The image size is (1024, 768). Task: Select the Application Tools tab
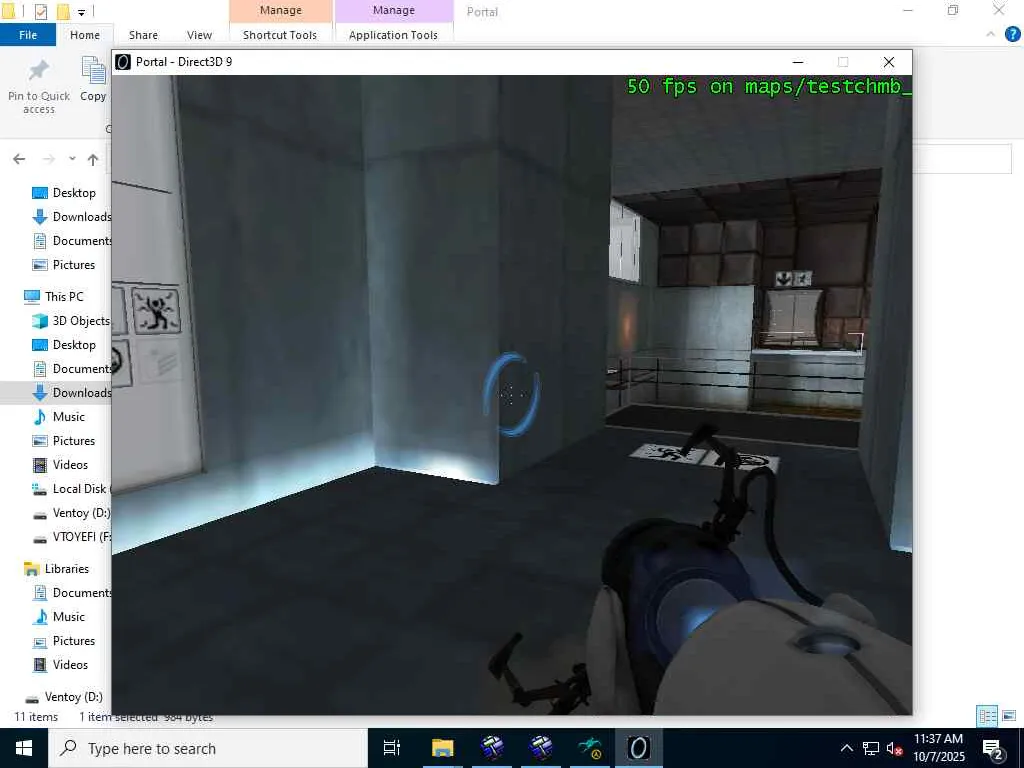pyautogui.click(x=393, y=35)
